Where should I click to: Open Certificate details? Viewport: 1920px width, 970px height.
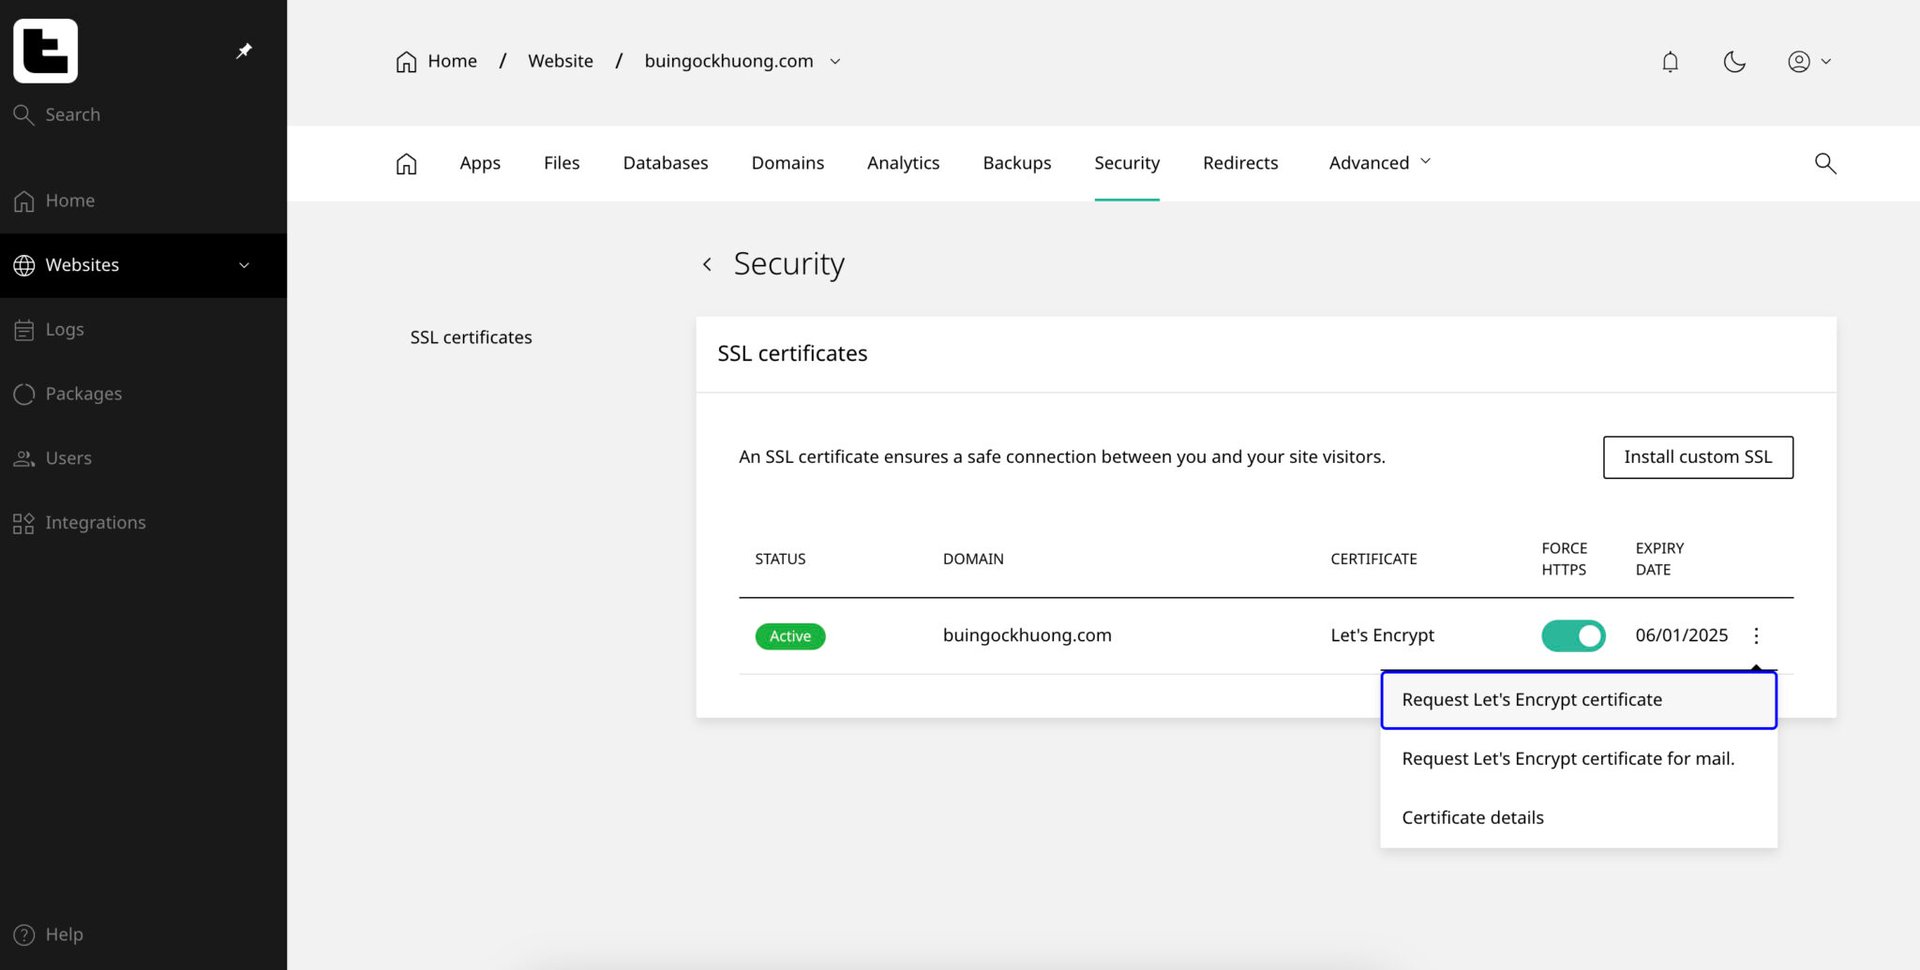coord(1472,817)
